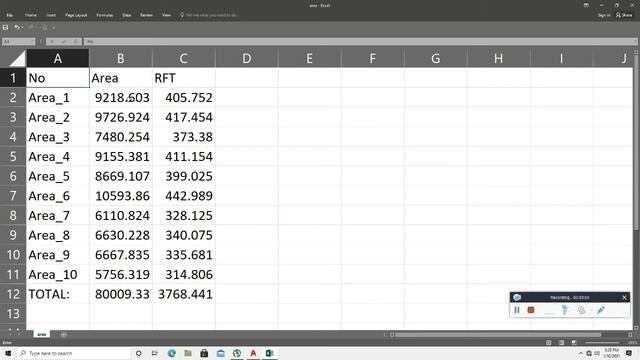Click cell containing 8669.107

(x=120, y=176)
